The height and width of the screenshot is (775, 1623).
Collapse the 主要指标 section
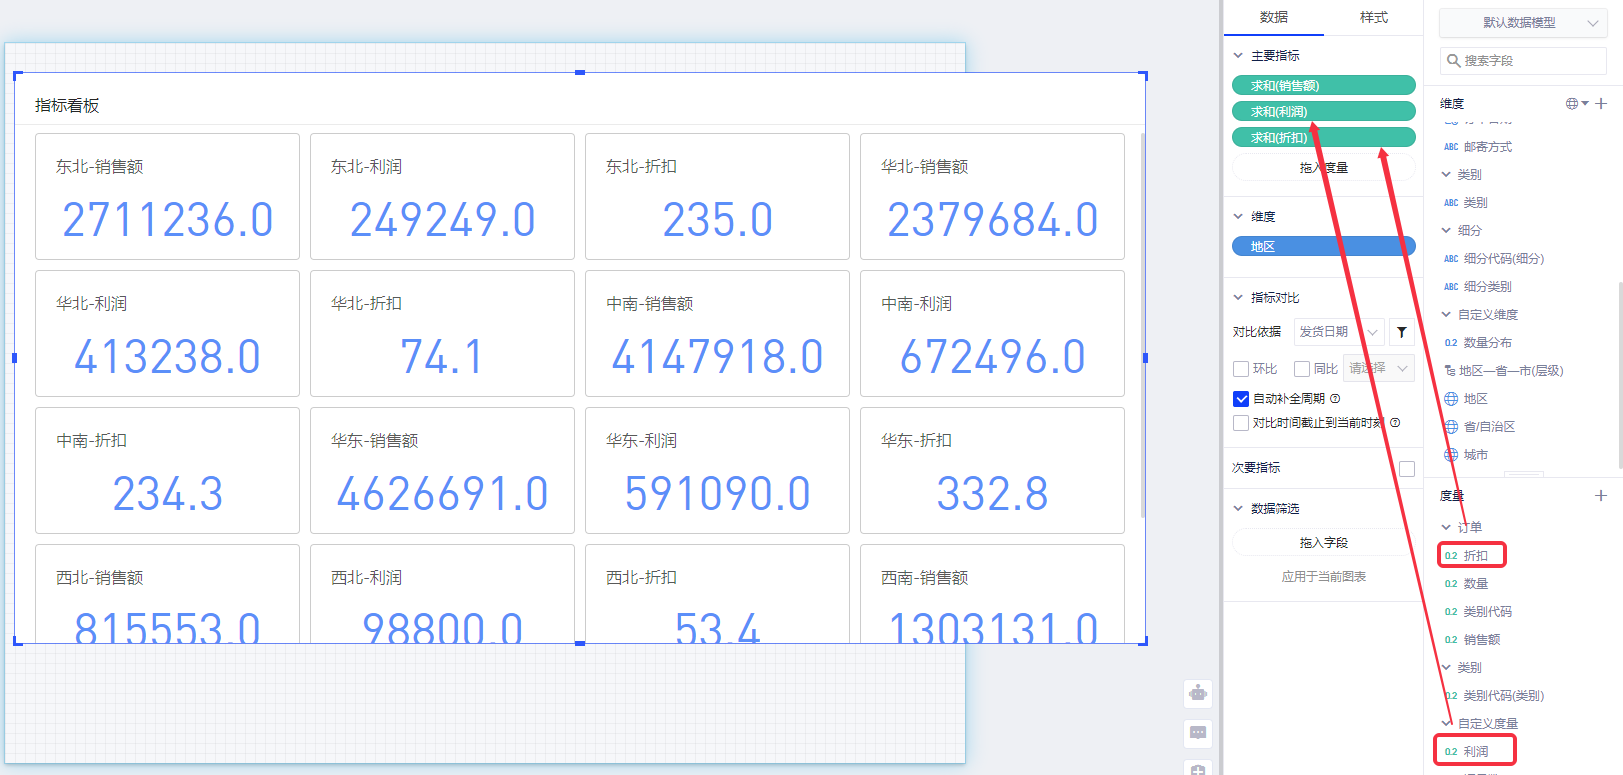pos(1238,56)
